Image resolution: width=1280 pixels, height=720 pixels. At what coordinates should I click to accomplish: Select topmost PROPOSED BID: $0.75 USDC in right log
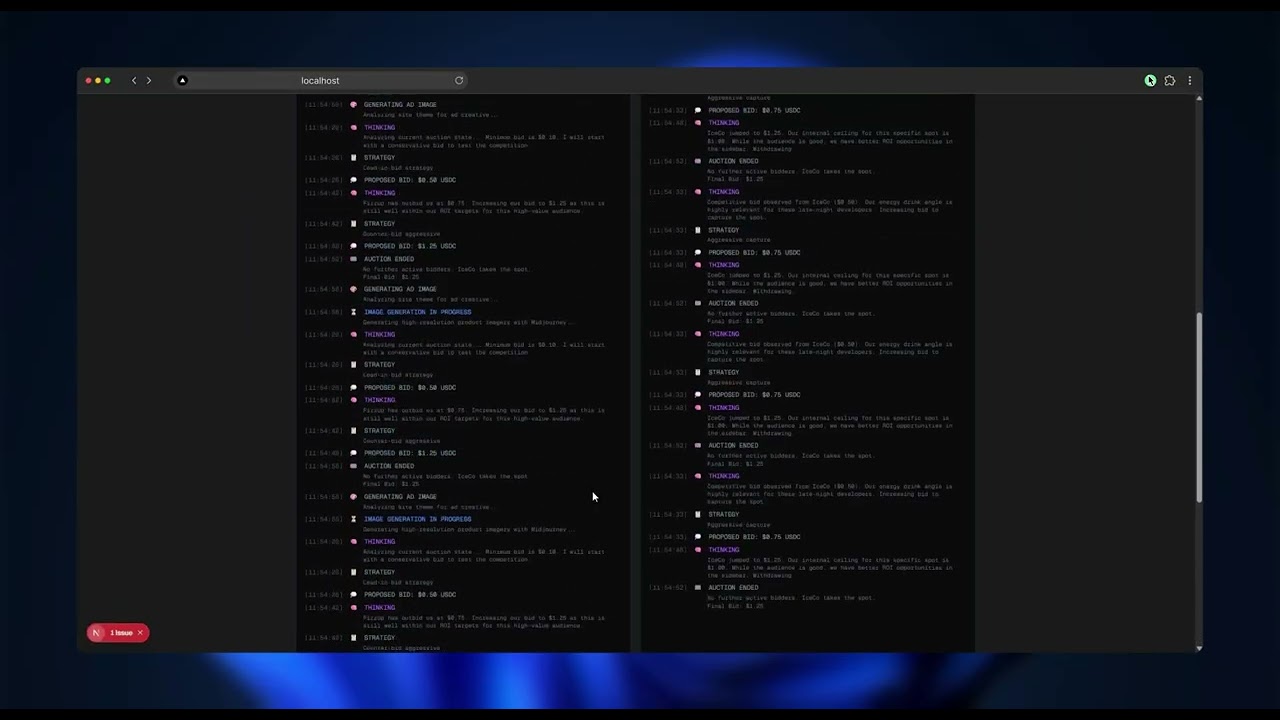coord(754,110)
